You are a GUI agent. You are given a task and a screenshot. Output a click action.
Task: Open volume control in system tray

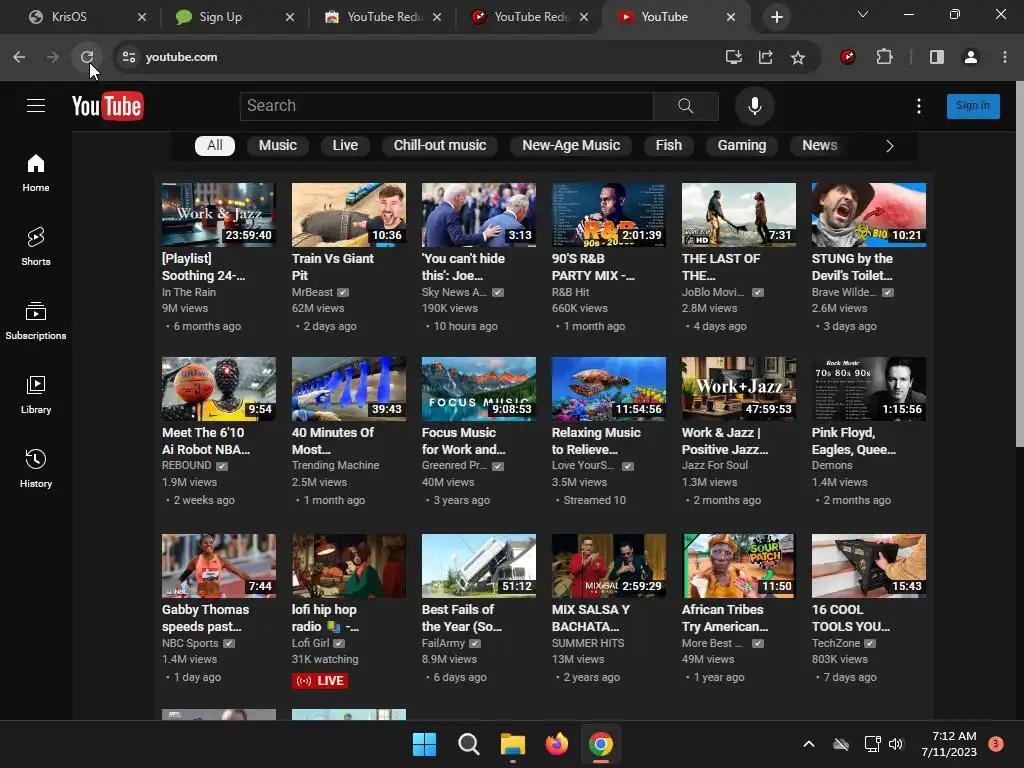[896, 744]
